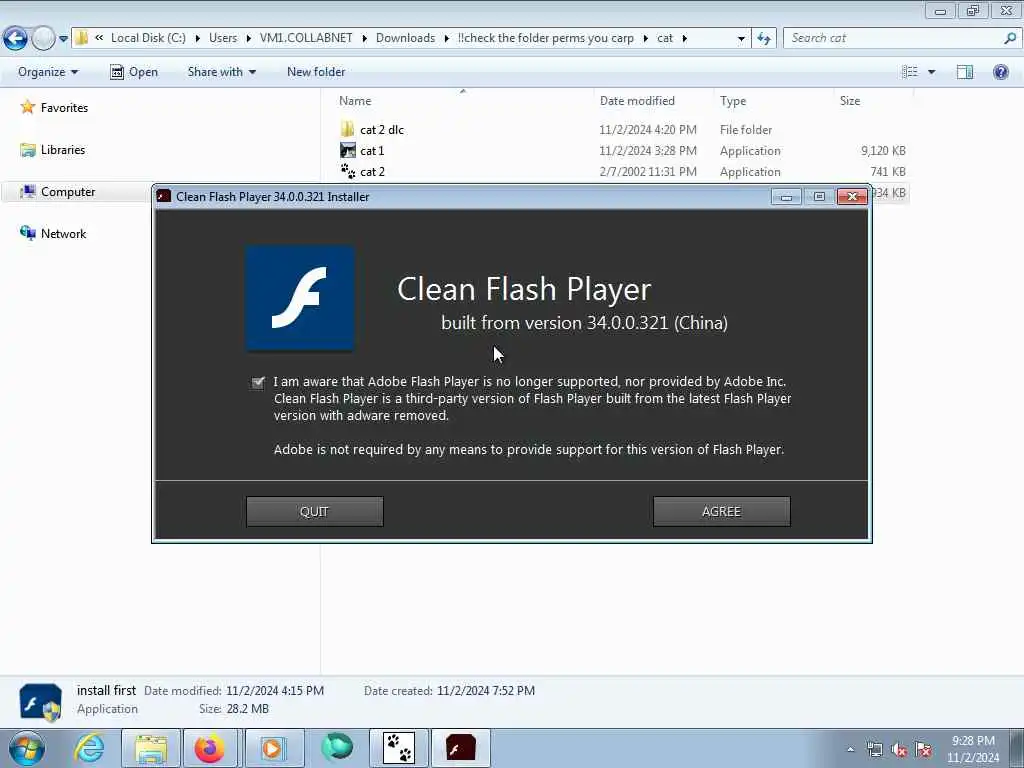Click the cat 1 file icon
This screenshot has height=768, width=1024.
pos(347,150)
